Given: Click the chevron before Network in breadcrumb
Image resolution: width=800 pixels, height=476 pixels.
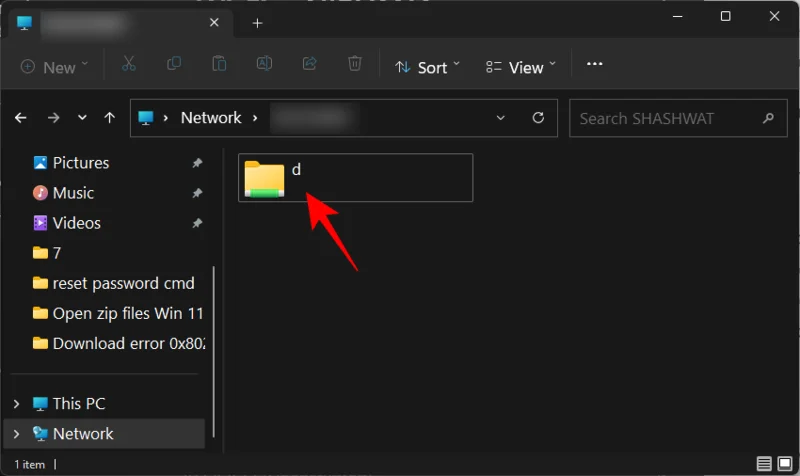Looking at the screenshot, I should [x=165, y=118].
